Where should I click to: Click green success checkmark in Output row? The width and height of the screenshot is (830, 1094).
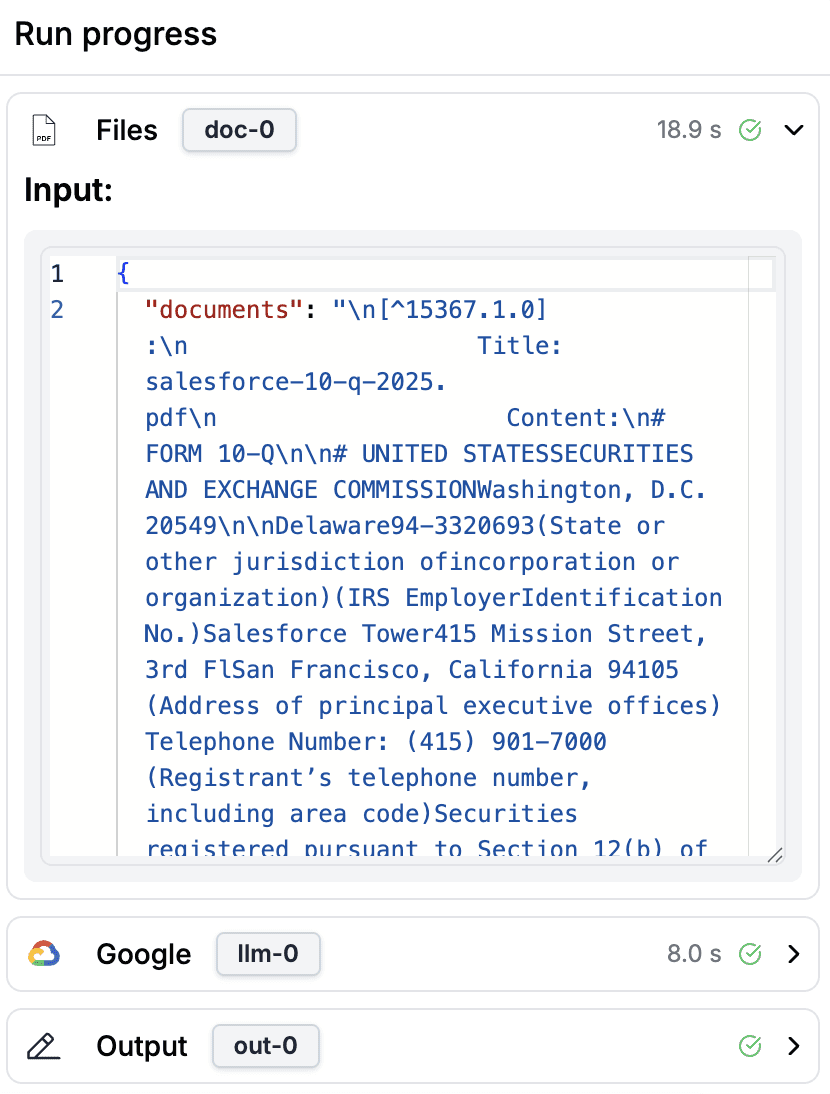click(x=750, y=1046)
